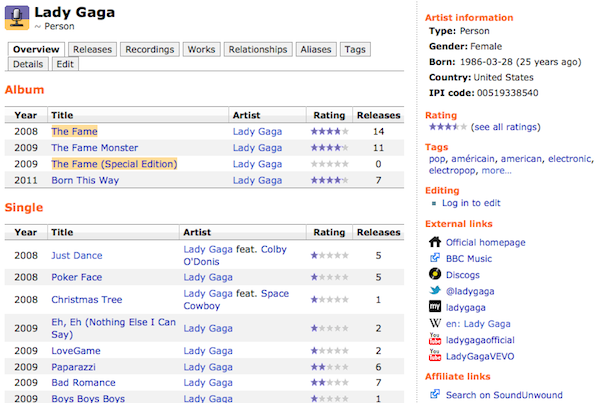Open the Tags tab

[355, 49]
